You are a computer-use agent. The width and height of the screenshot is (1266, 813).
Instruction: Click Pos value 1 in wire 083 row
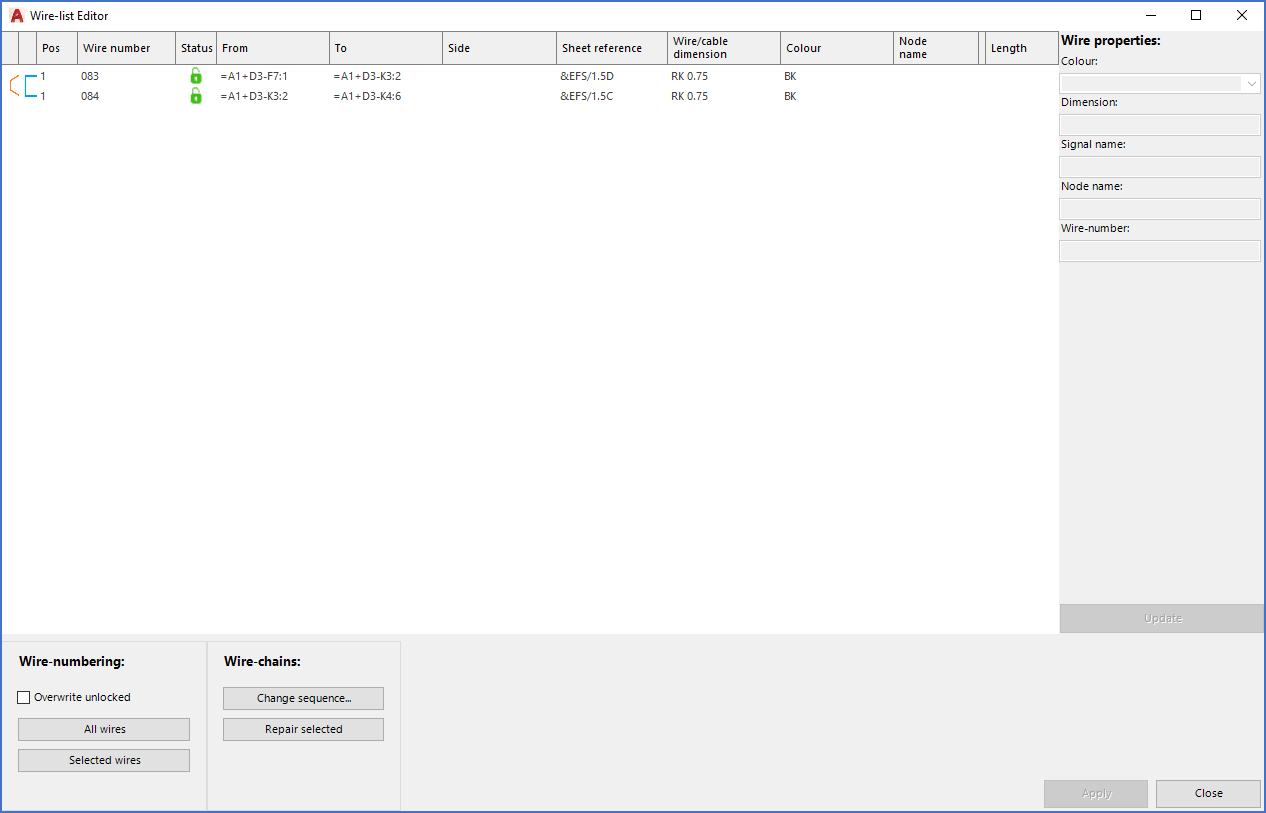43,76
